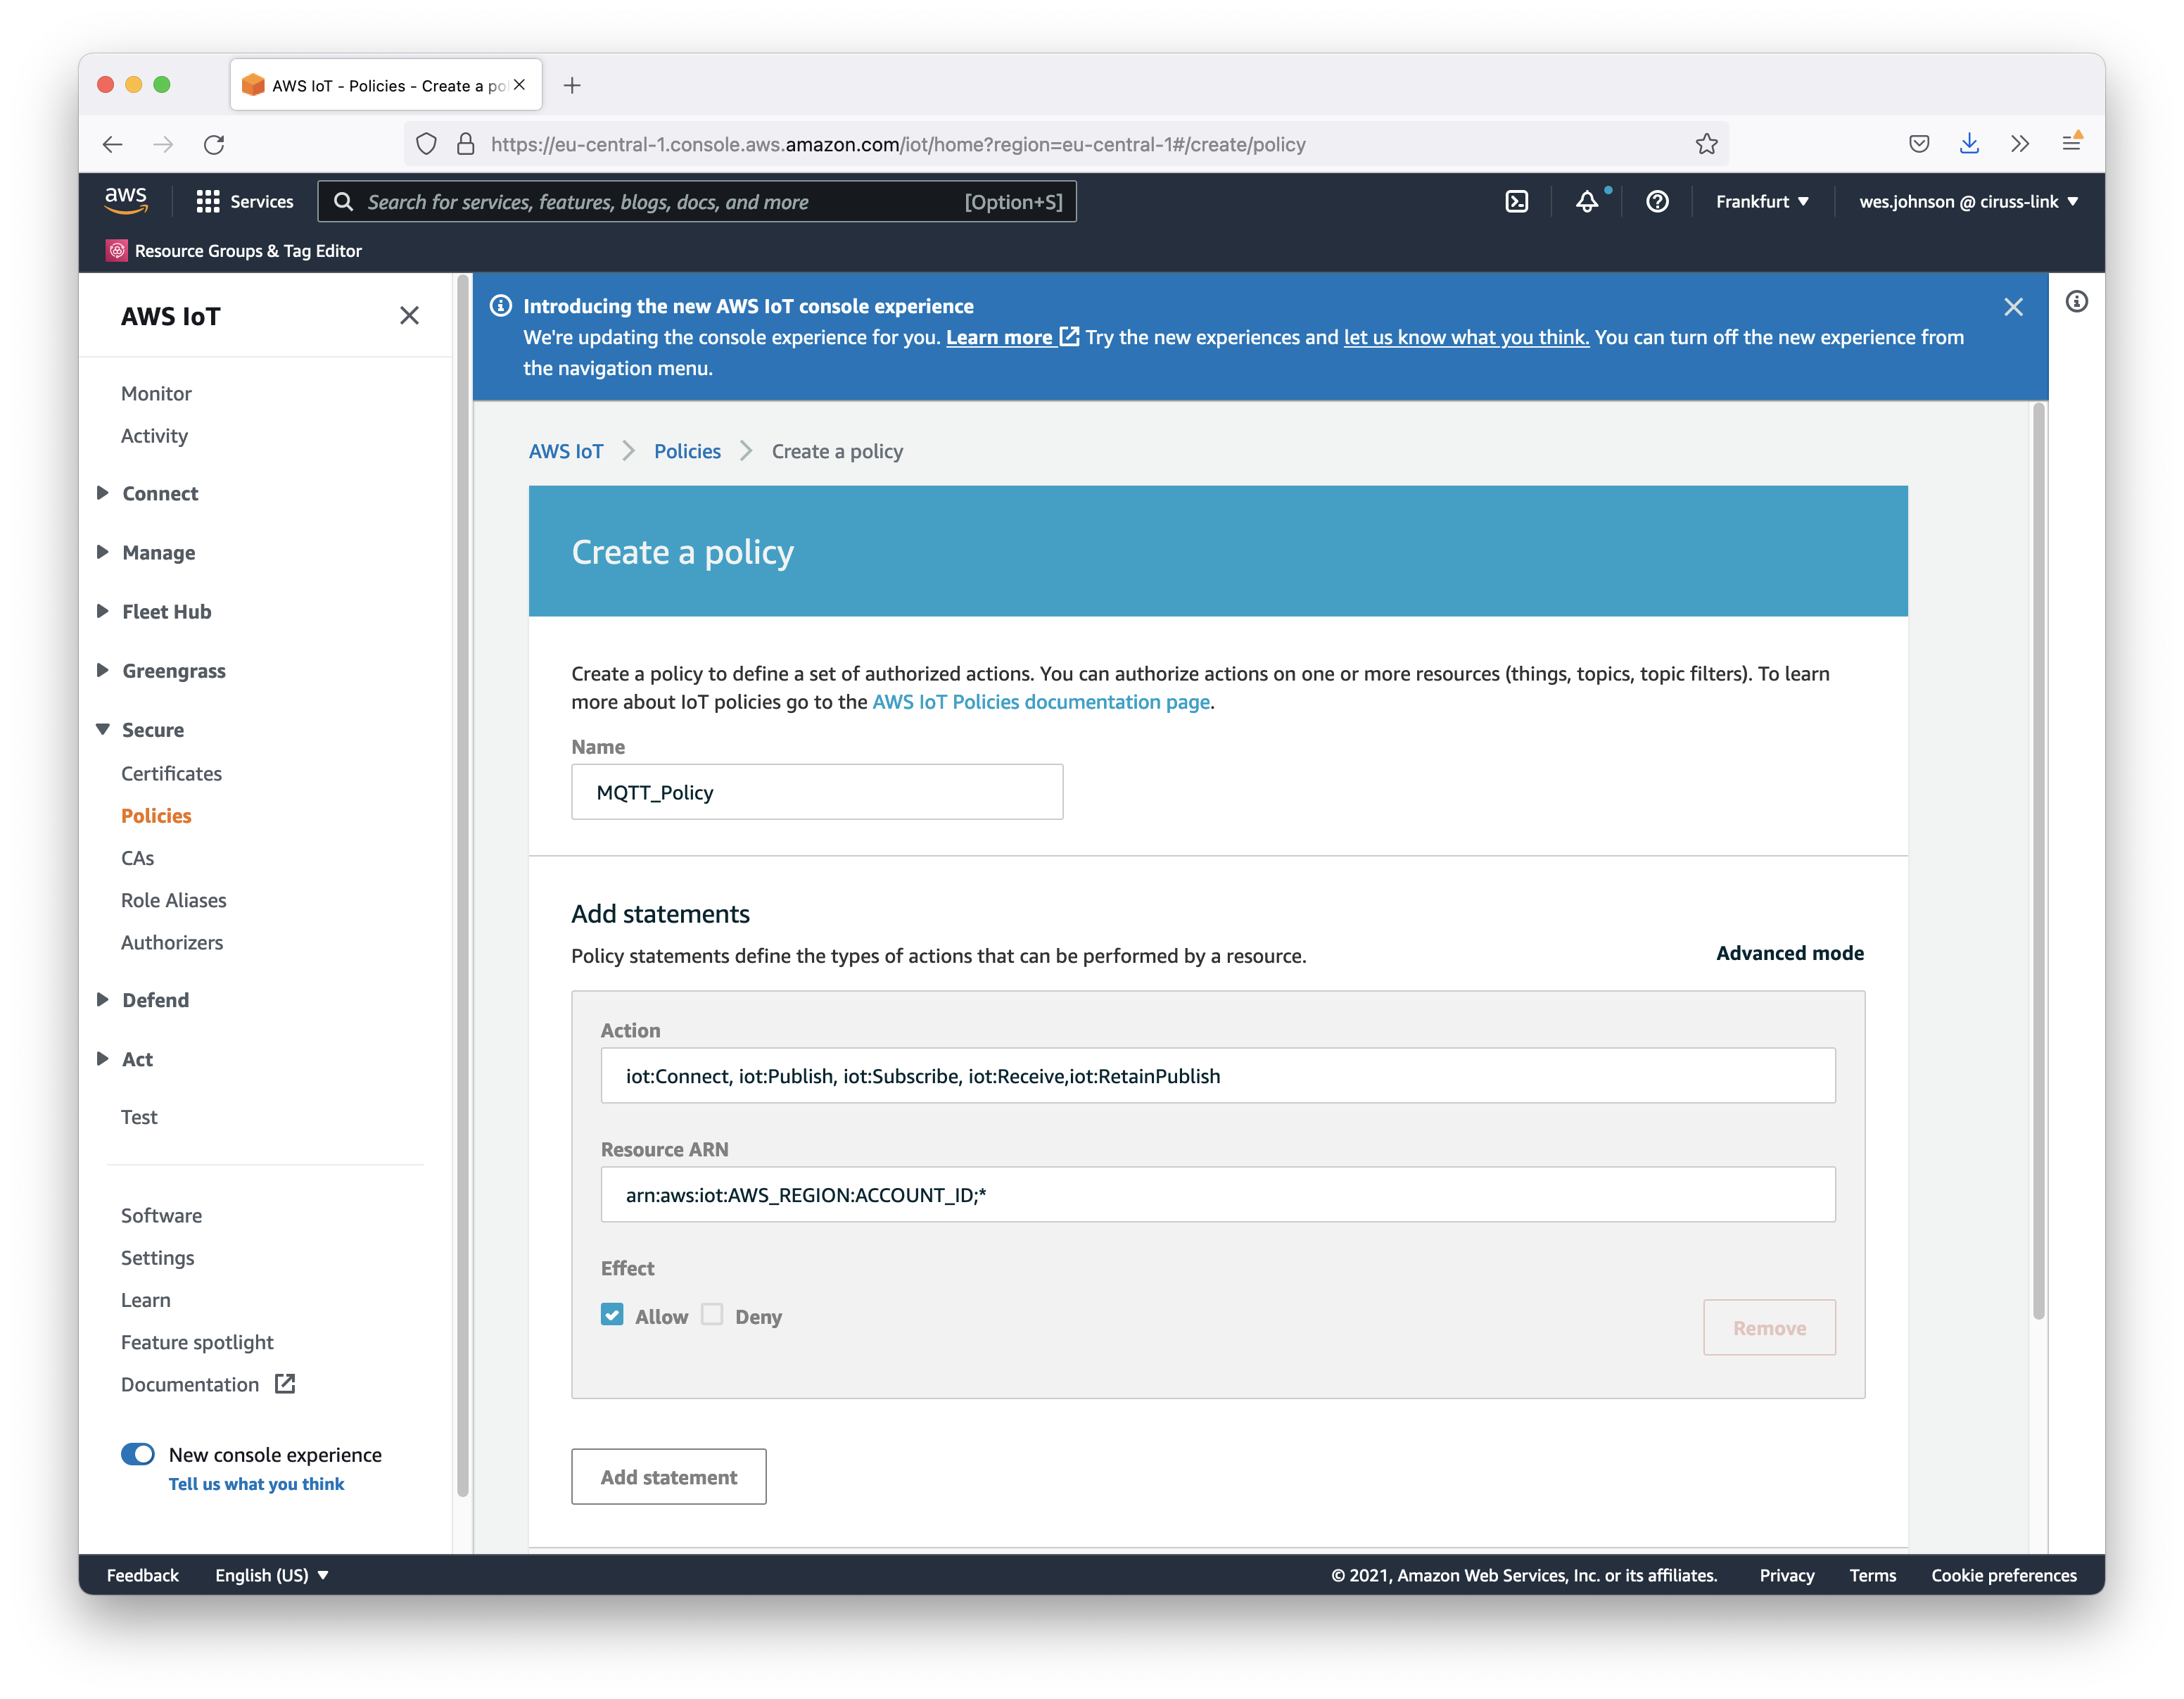Expand the Manage section in sidebar
Screen dimensions: 2184x1699
point(158,553)
